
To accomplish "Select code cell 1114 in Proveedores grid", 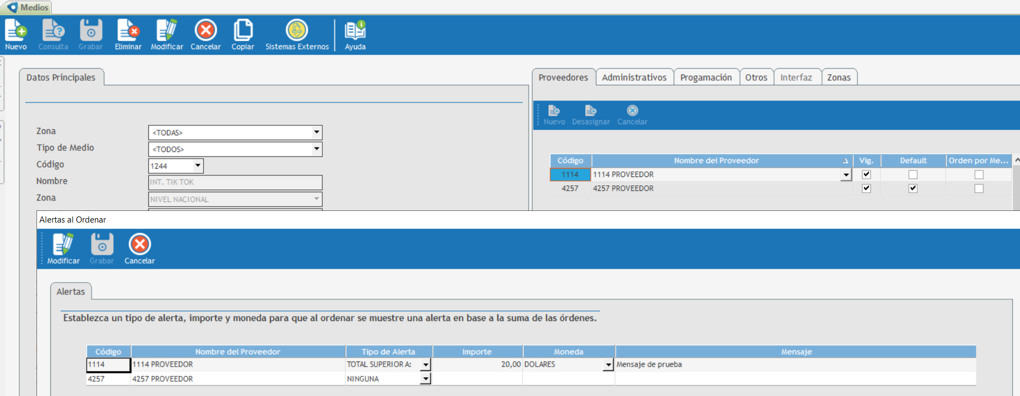I will 570,175.
